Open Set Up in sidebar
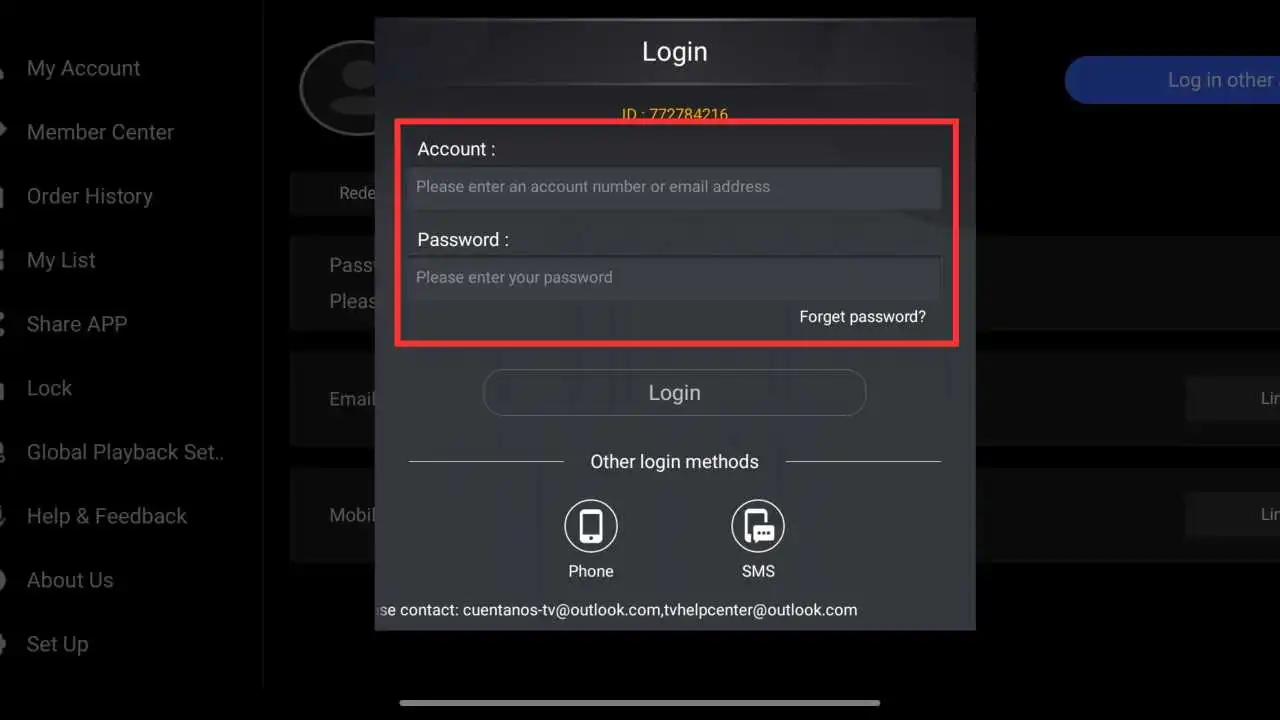The image size is (1280, 720). (x=57, y=644)
